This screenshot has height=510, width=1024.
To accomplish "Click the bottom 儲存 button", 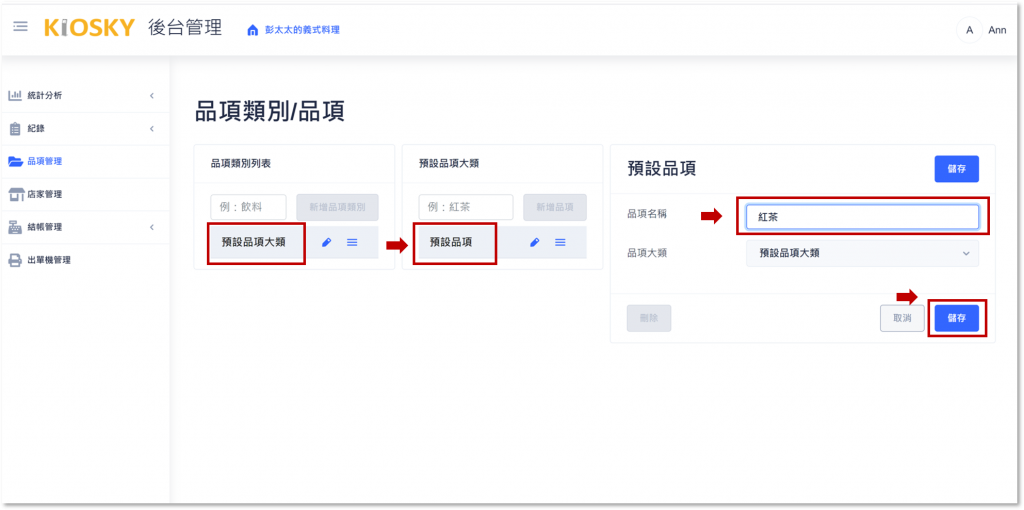I will [x=957, y=318].
